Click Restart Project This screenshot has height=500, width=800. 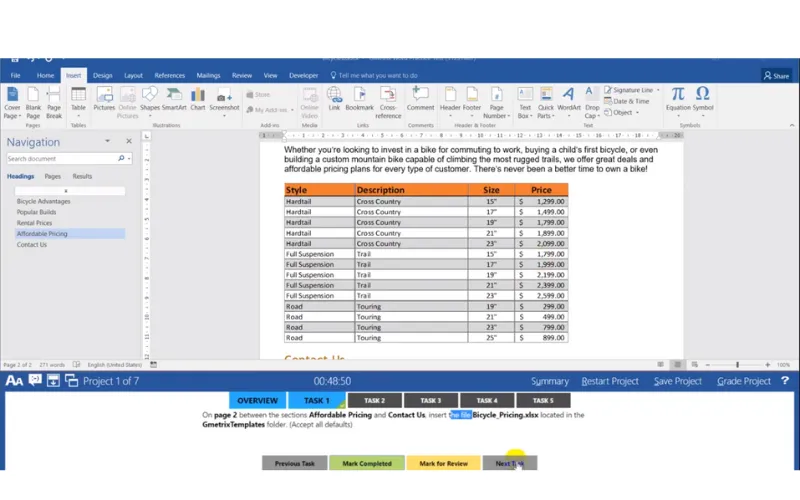[x=610, y=381]
